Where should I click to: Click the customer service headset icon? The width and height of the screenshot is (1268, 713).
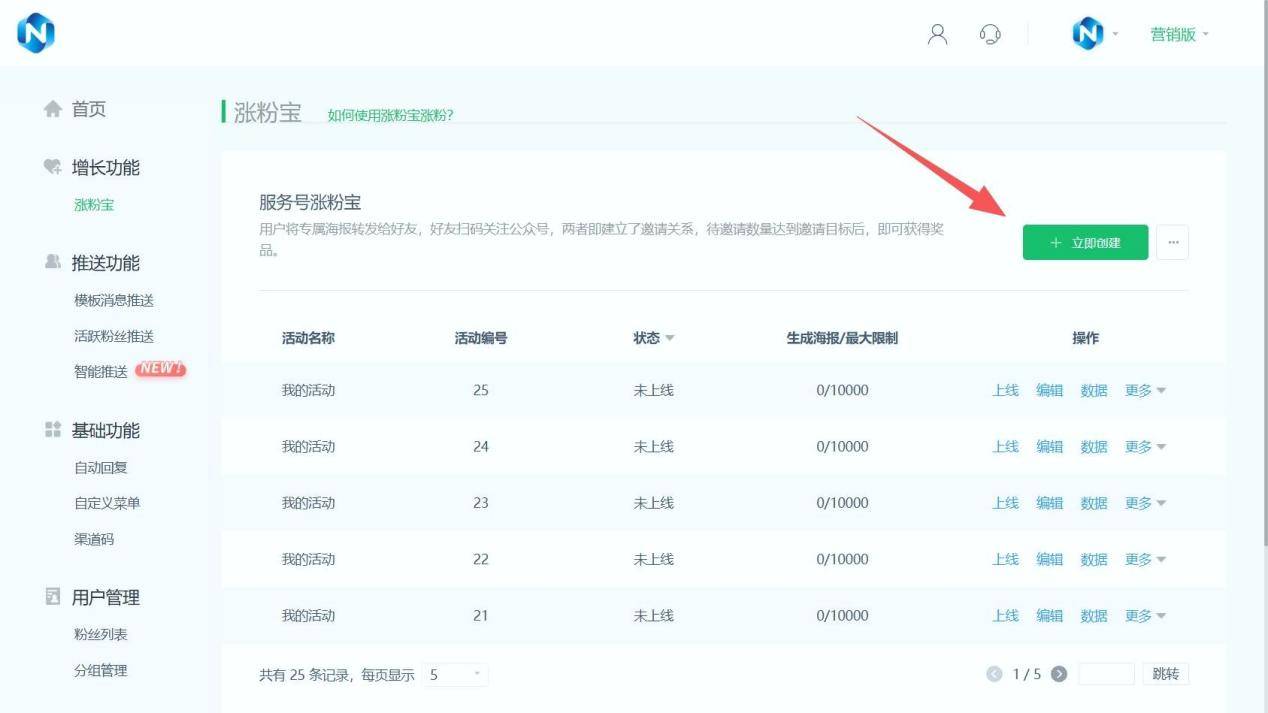click(x=990, y=34)
